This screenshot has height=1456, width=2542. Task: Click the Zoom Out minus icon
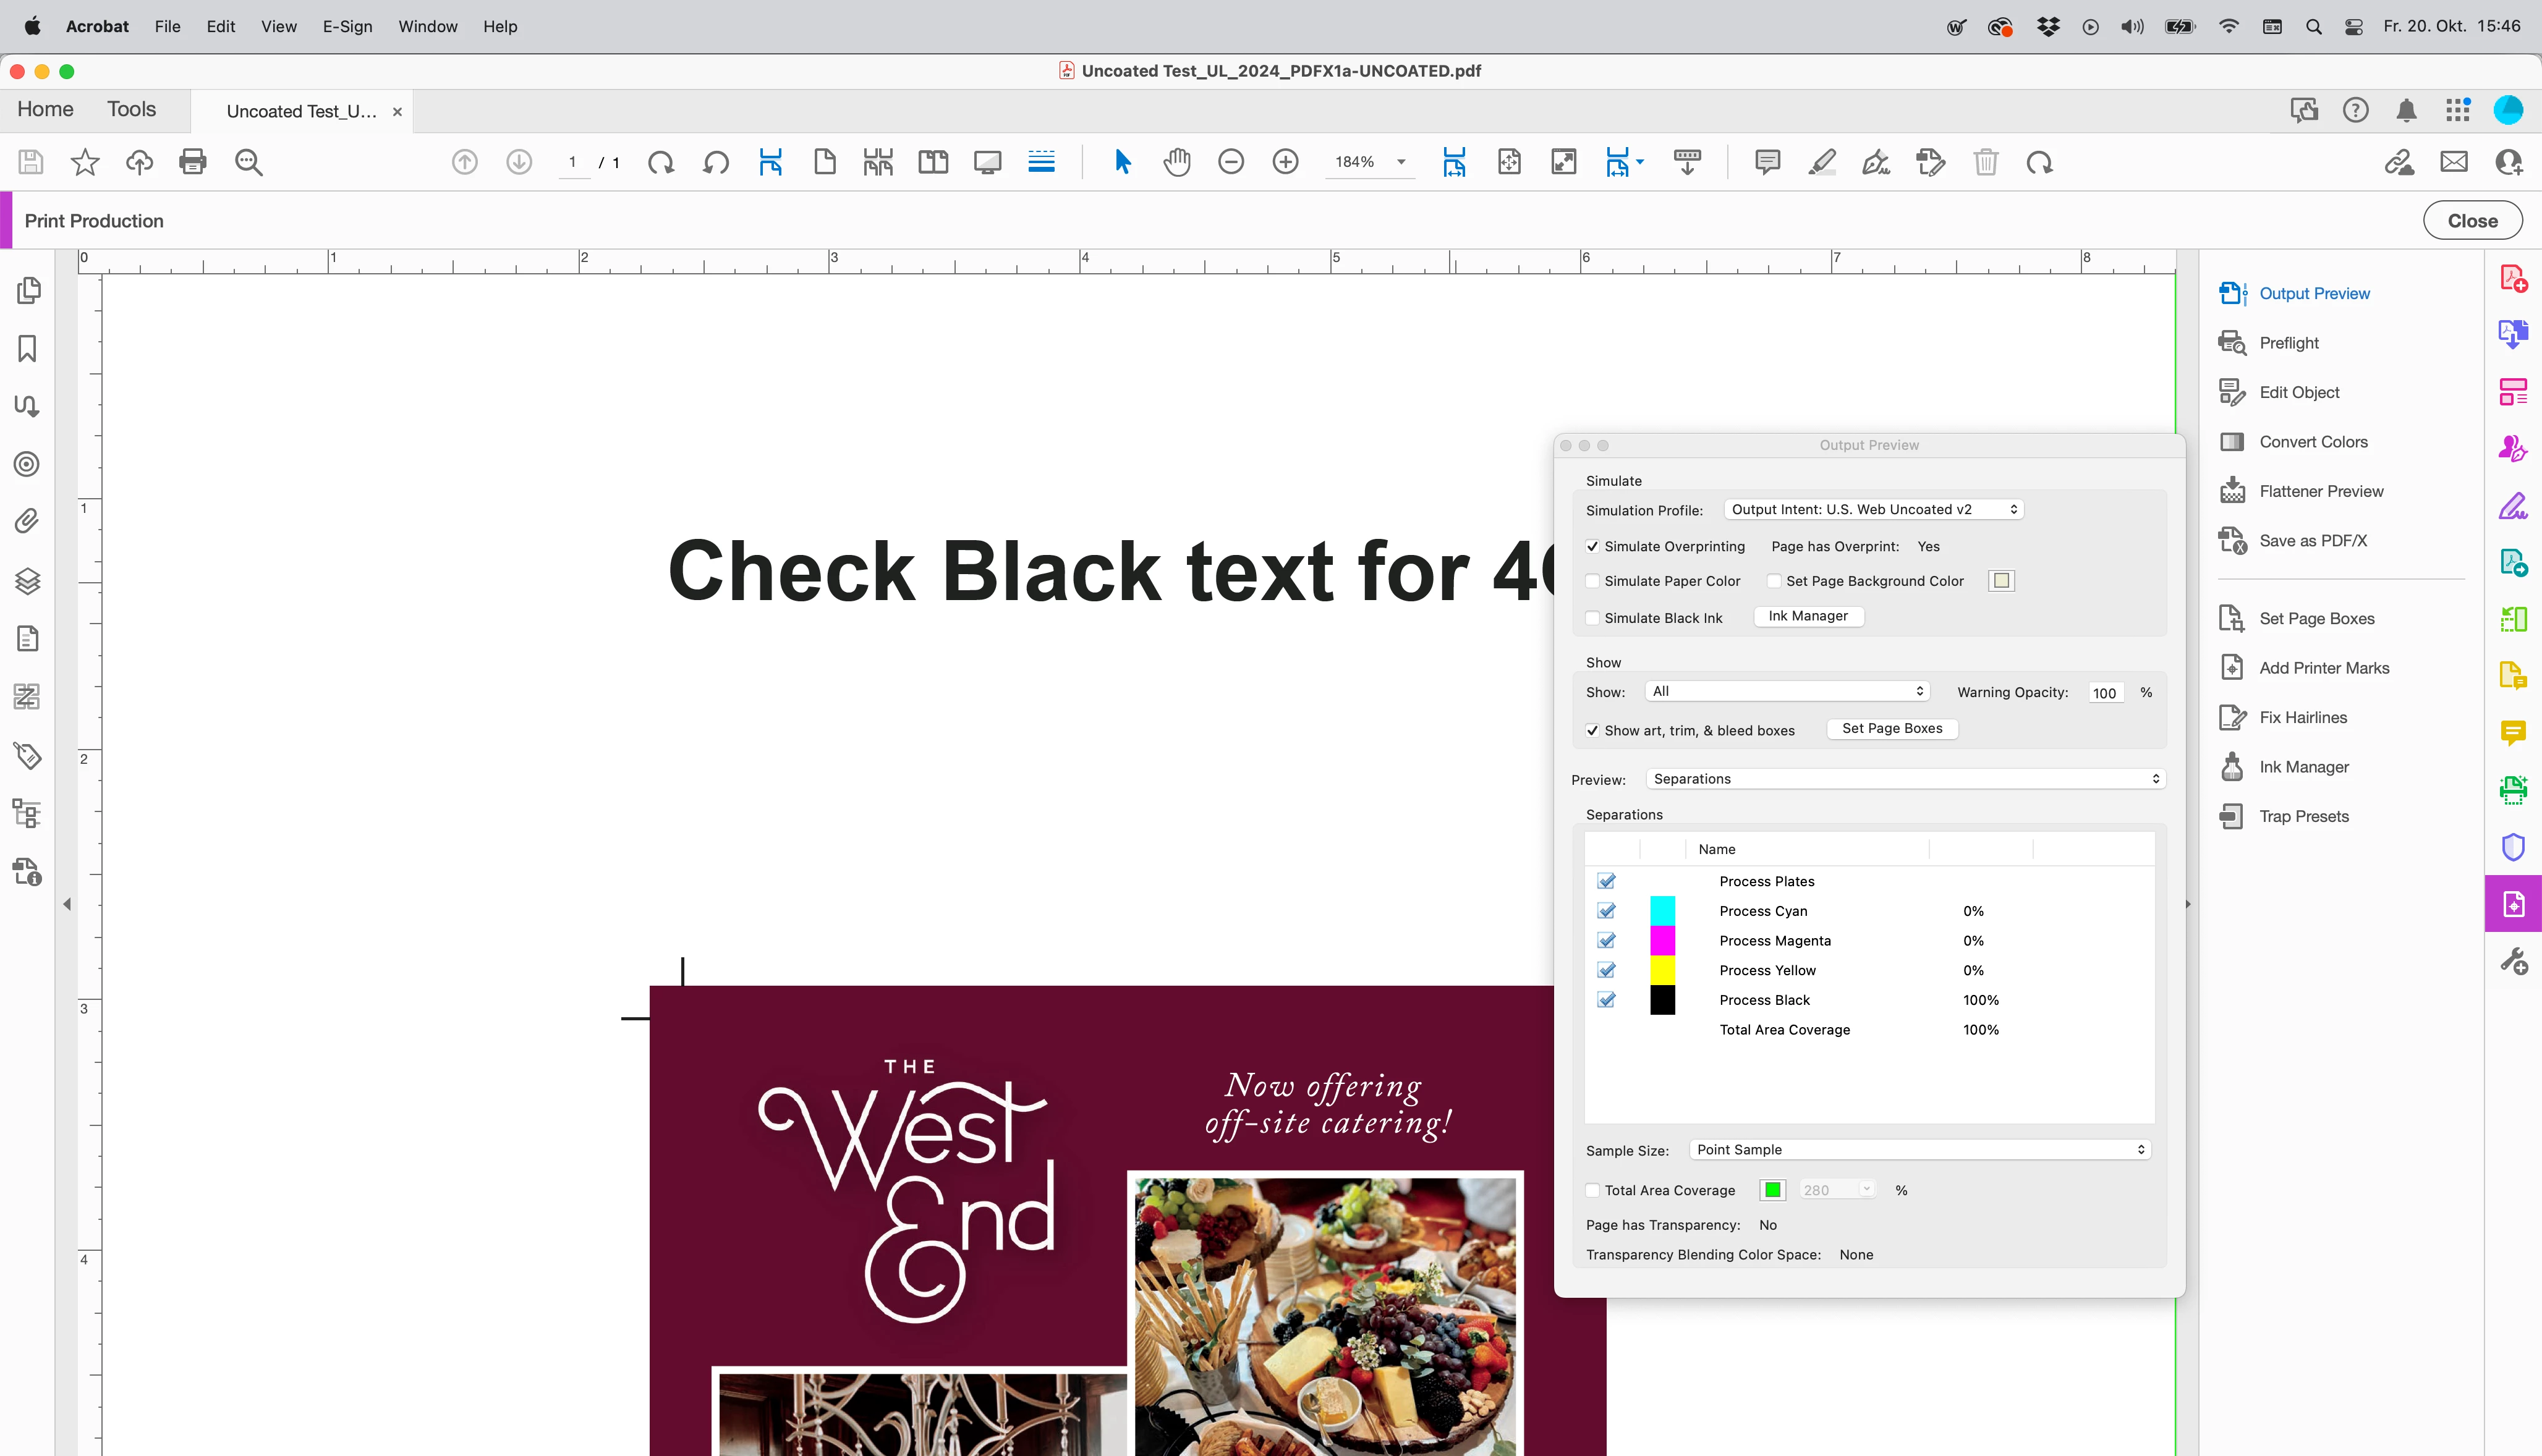pyautogui.click(x=1231, y=162)
